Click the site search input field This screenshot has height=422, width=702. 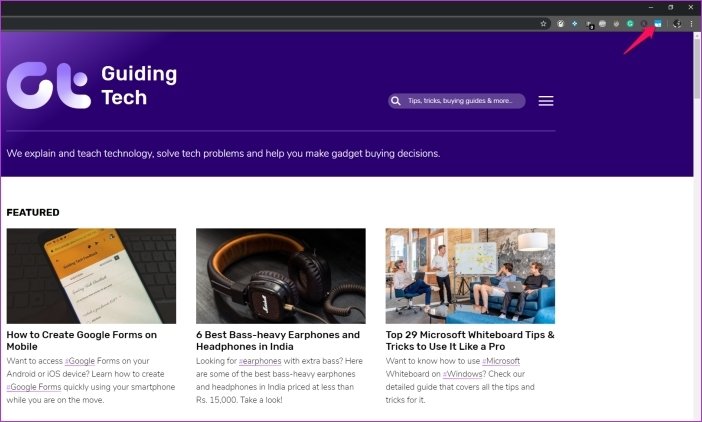[x=463, y=101]
